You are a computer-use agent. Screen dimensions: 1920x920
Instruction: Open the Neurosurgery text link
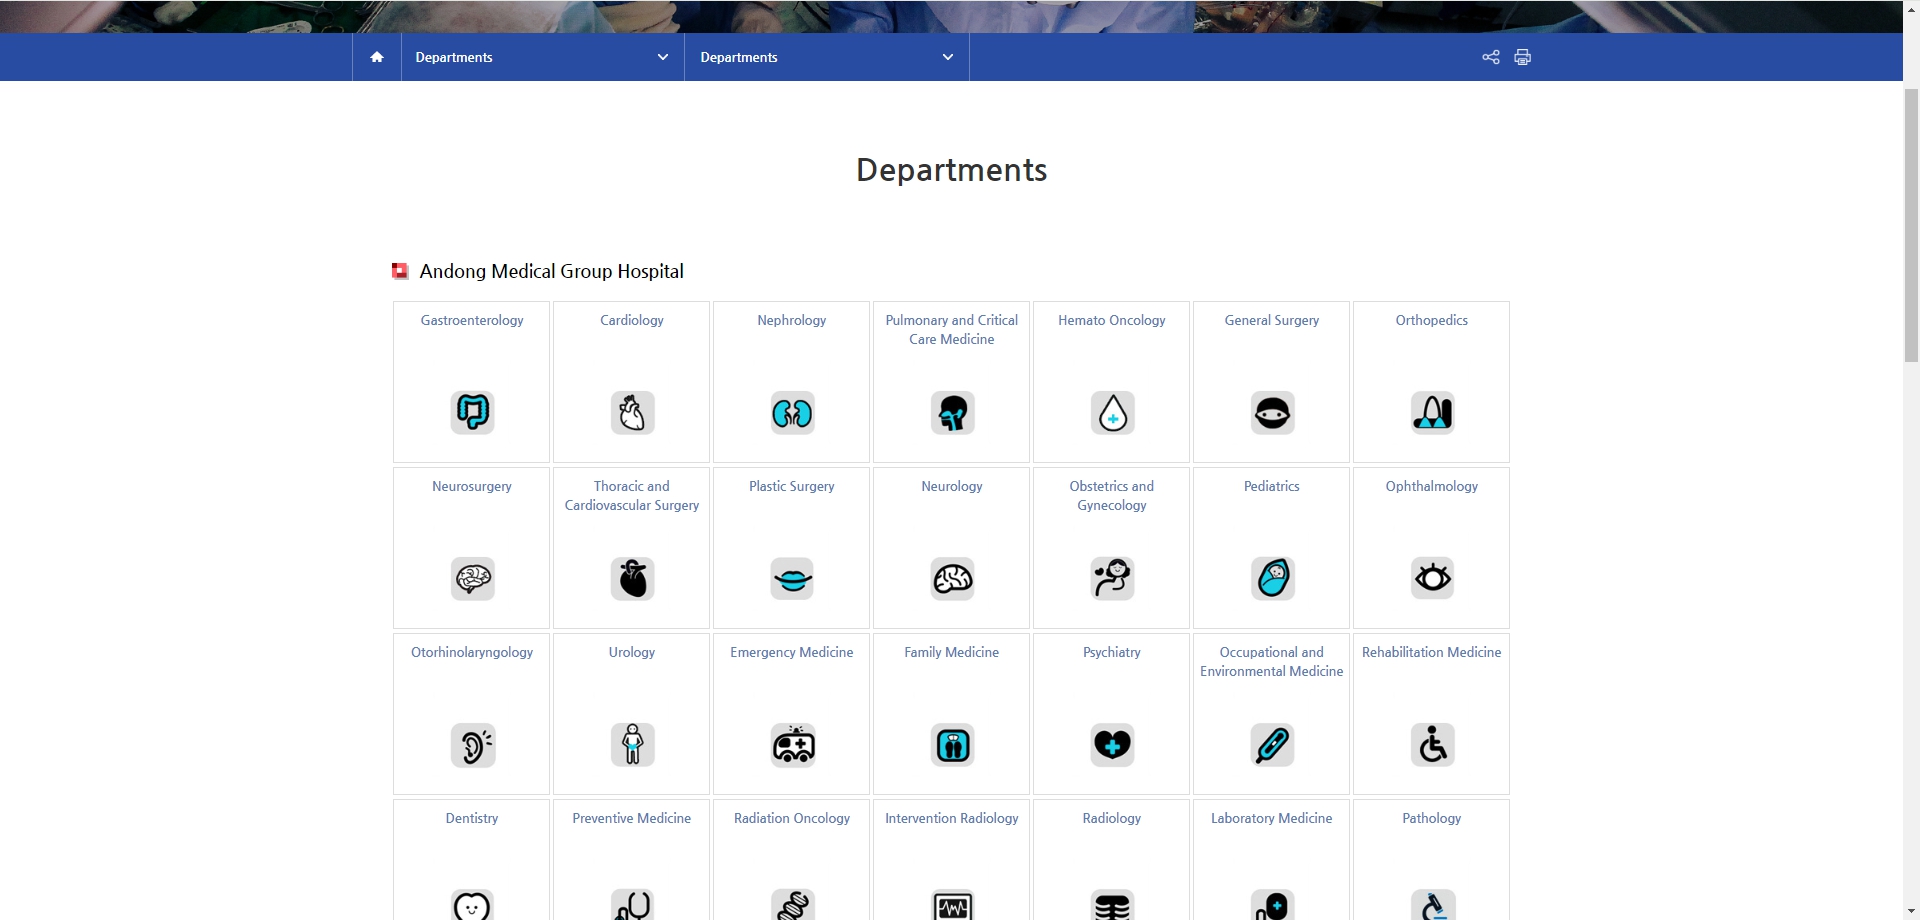point(472,486)
